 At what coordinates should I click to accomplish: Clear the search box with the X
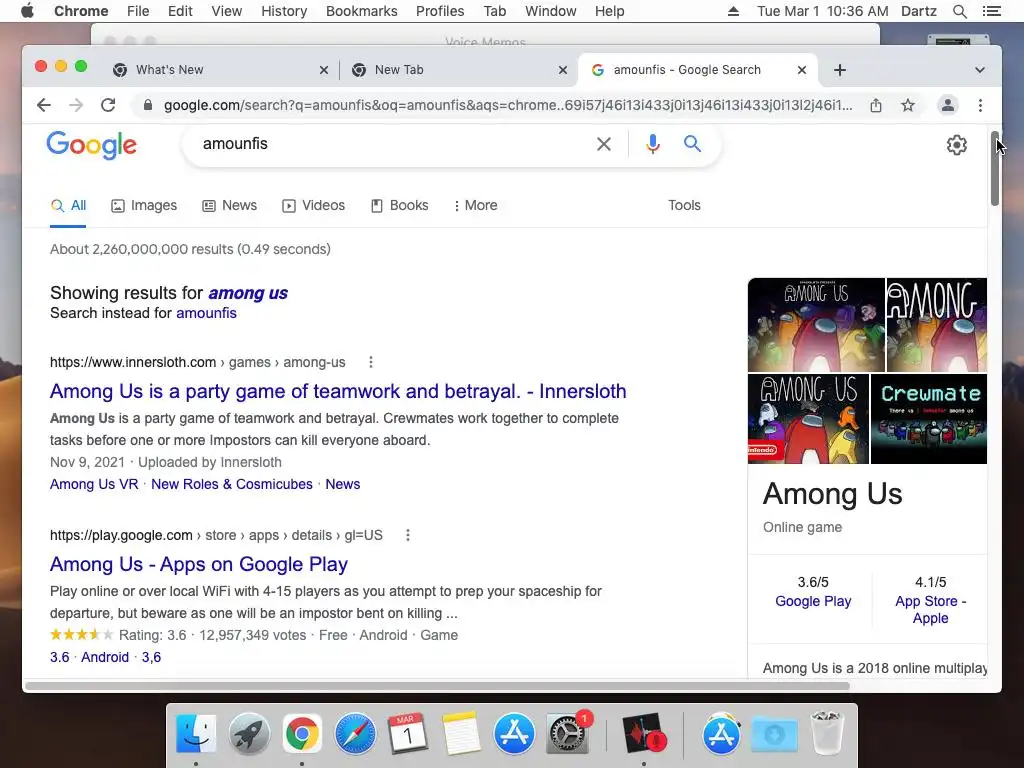(x=604, y=144)
